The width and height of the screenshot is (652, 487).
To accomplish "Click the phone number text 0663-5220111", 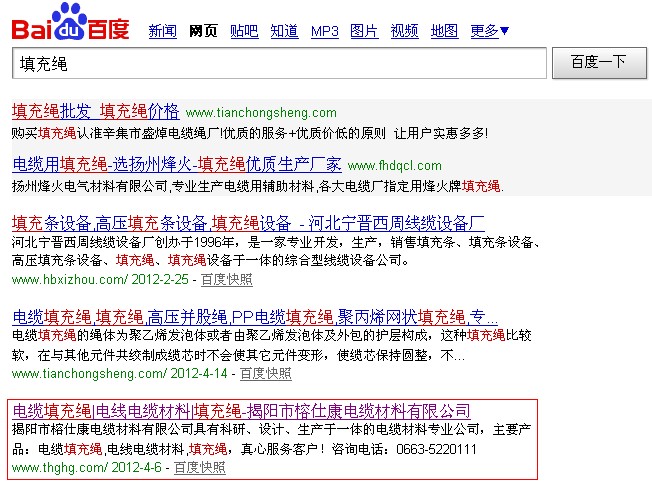I will [x=436, y=450].
